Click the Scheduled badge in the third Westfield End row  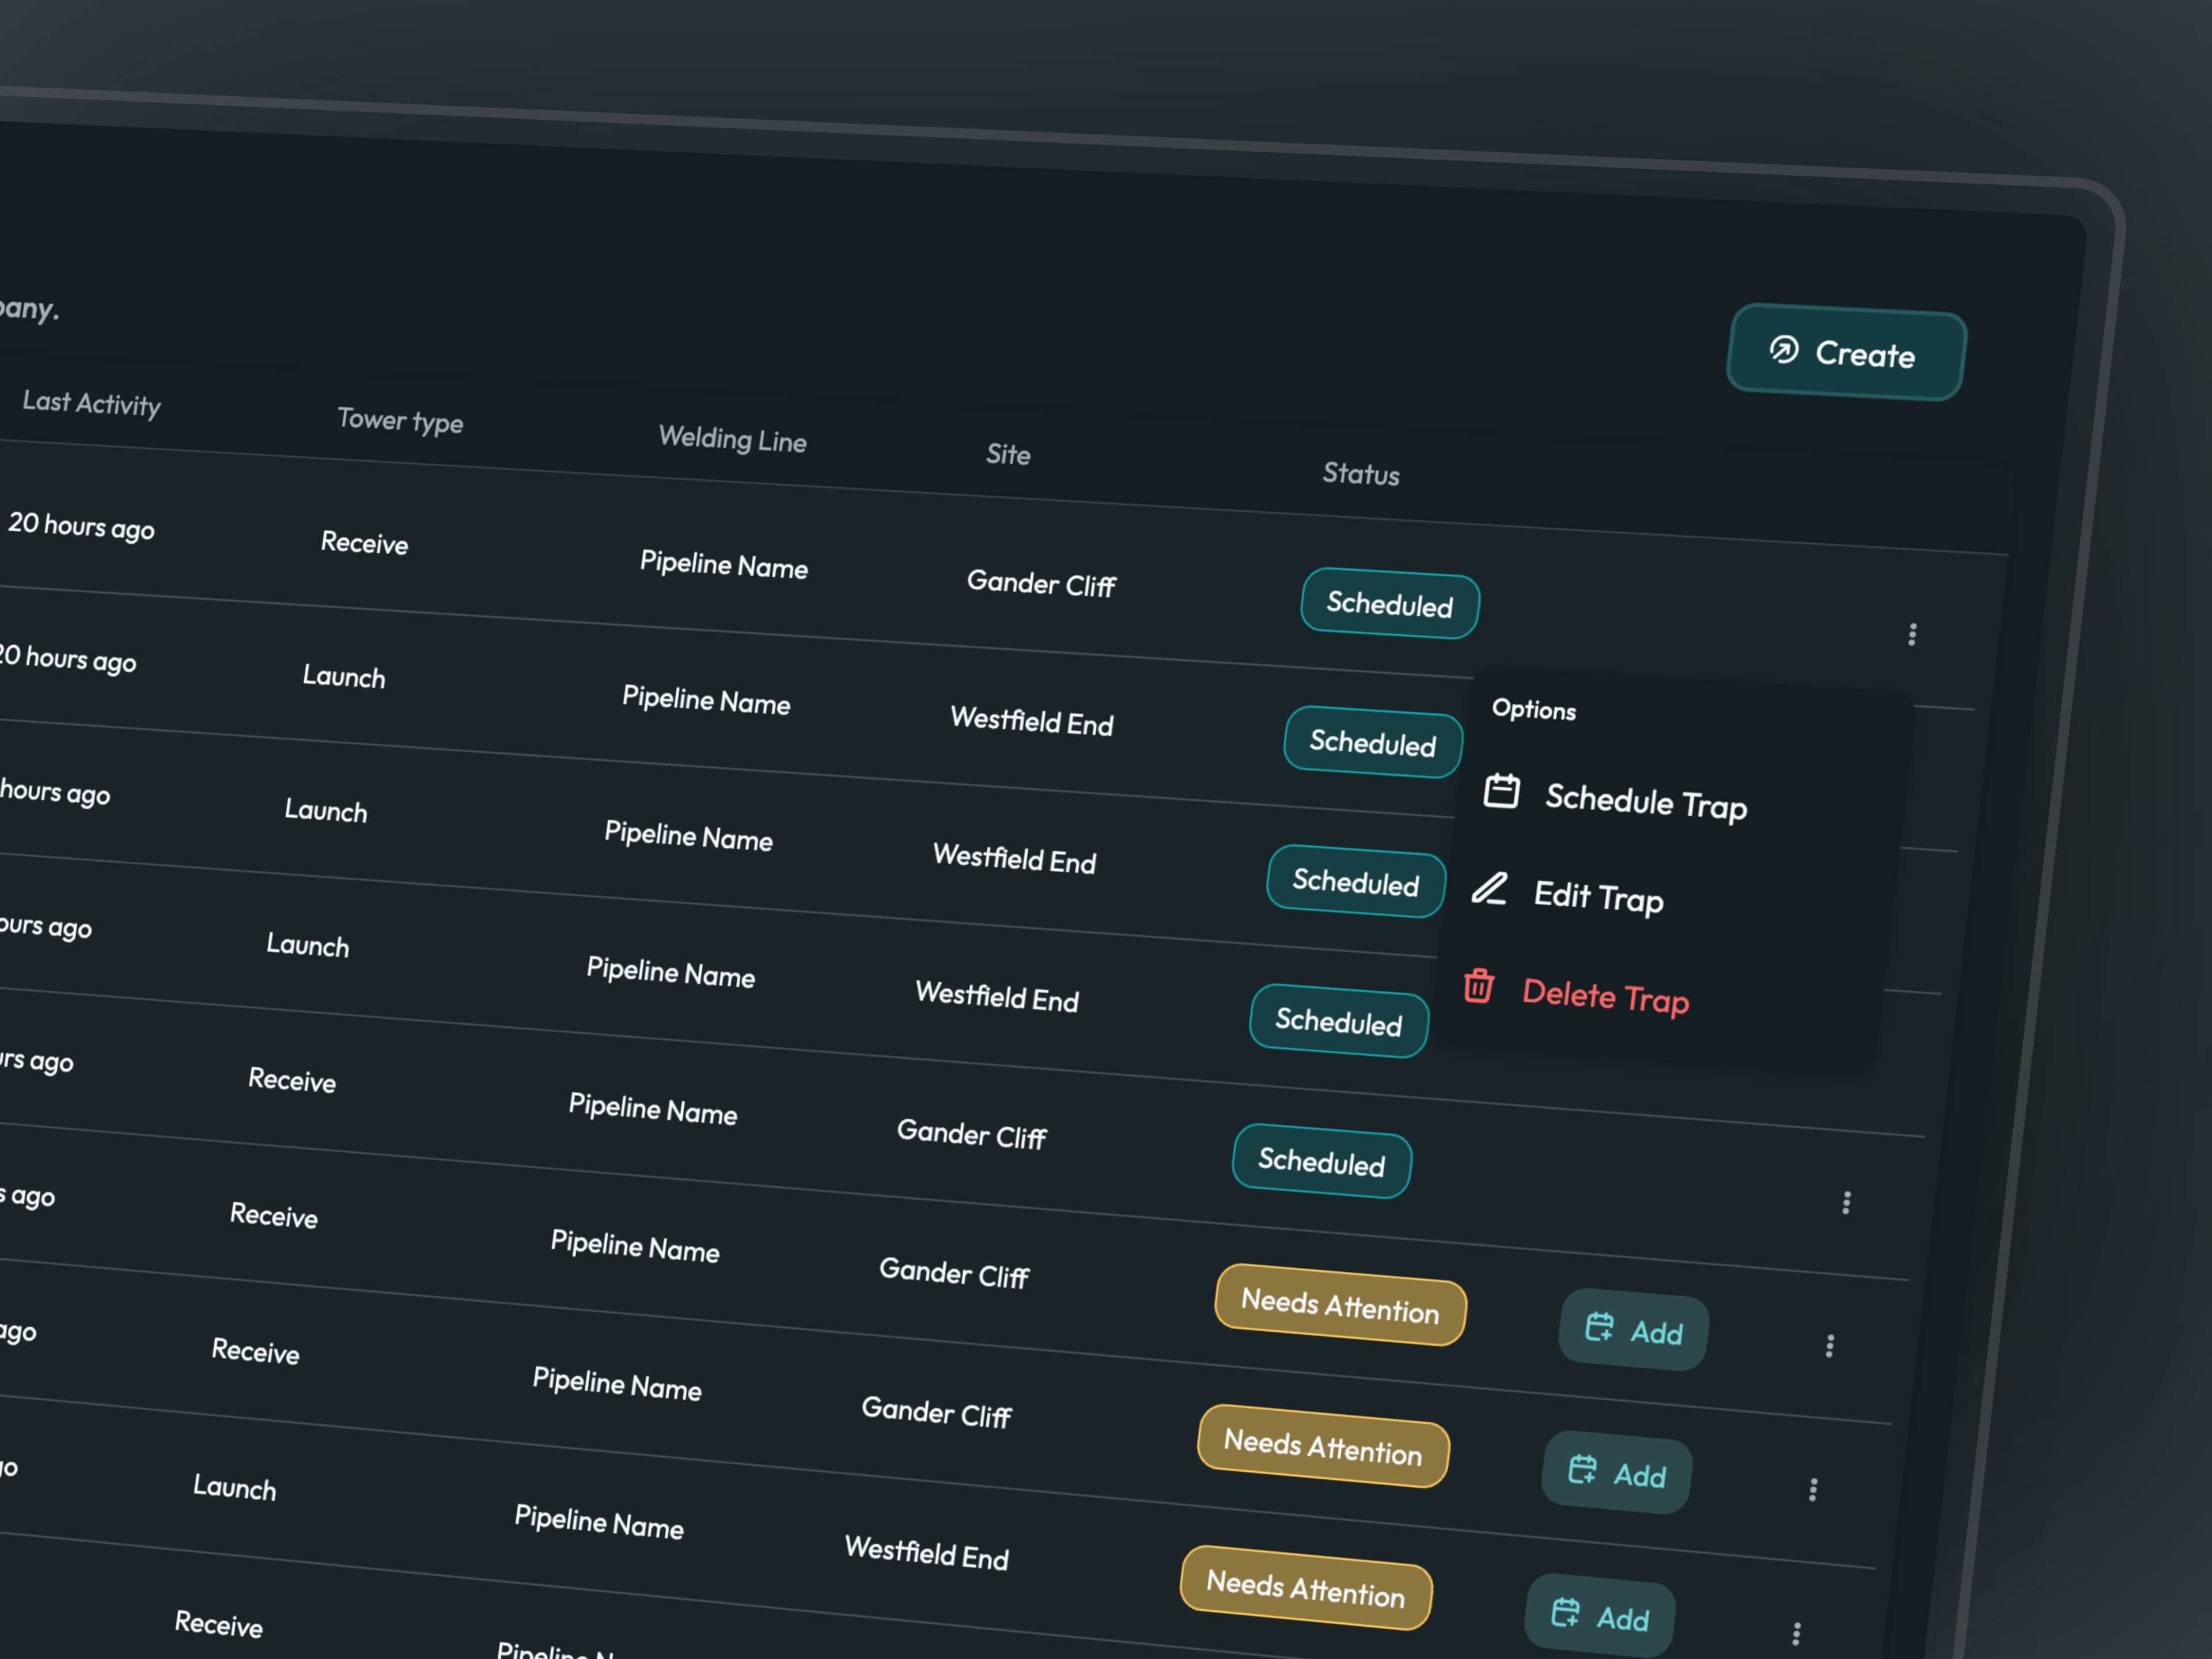1339,1020
